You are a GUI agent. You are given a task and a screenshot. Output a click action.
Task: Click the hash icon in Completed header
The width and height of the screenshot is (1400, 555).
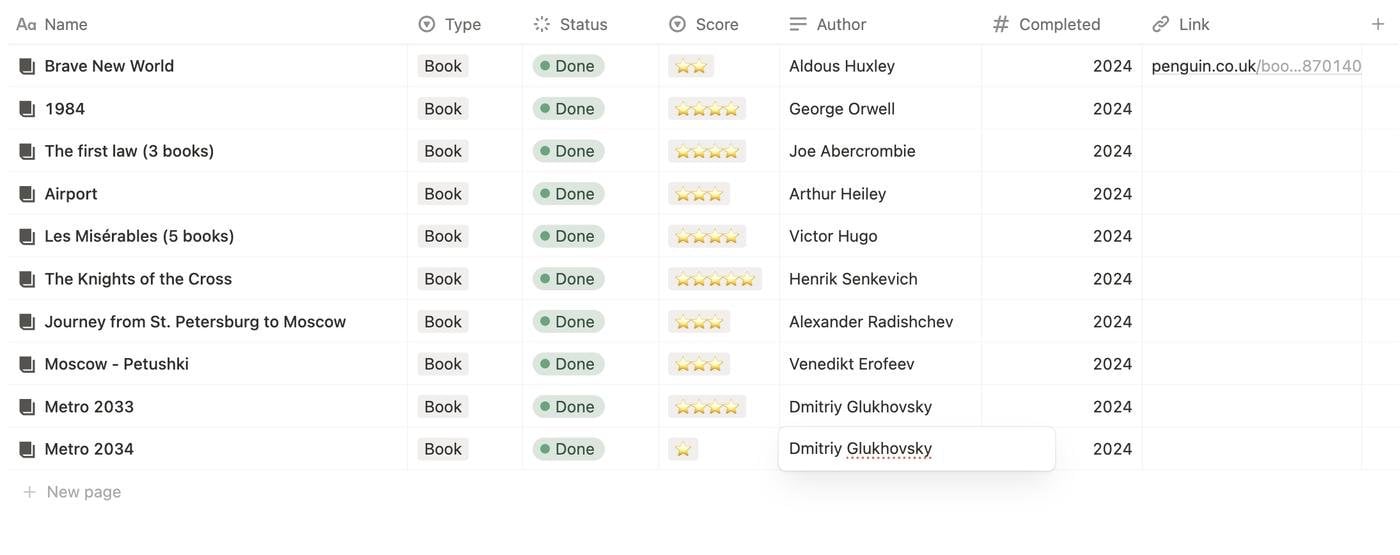[x=1000, y=24]
